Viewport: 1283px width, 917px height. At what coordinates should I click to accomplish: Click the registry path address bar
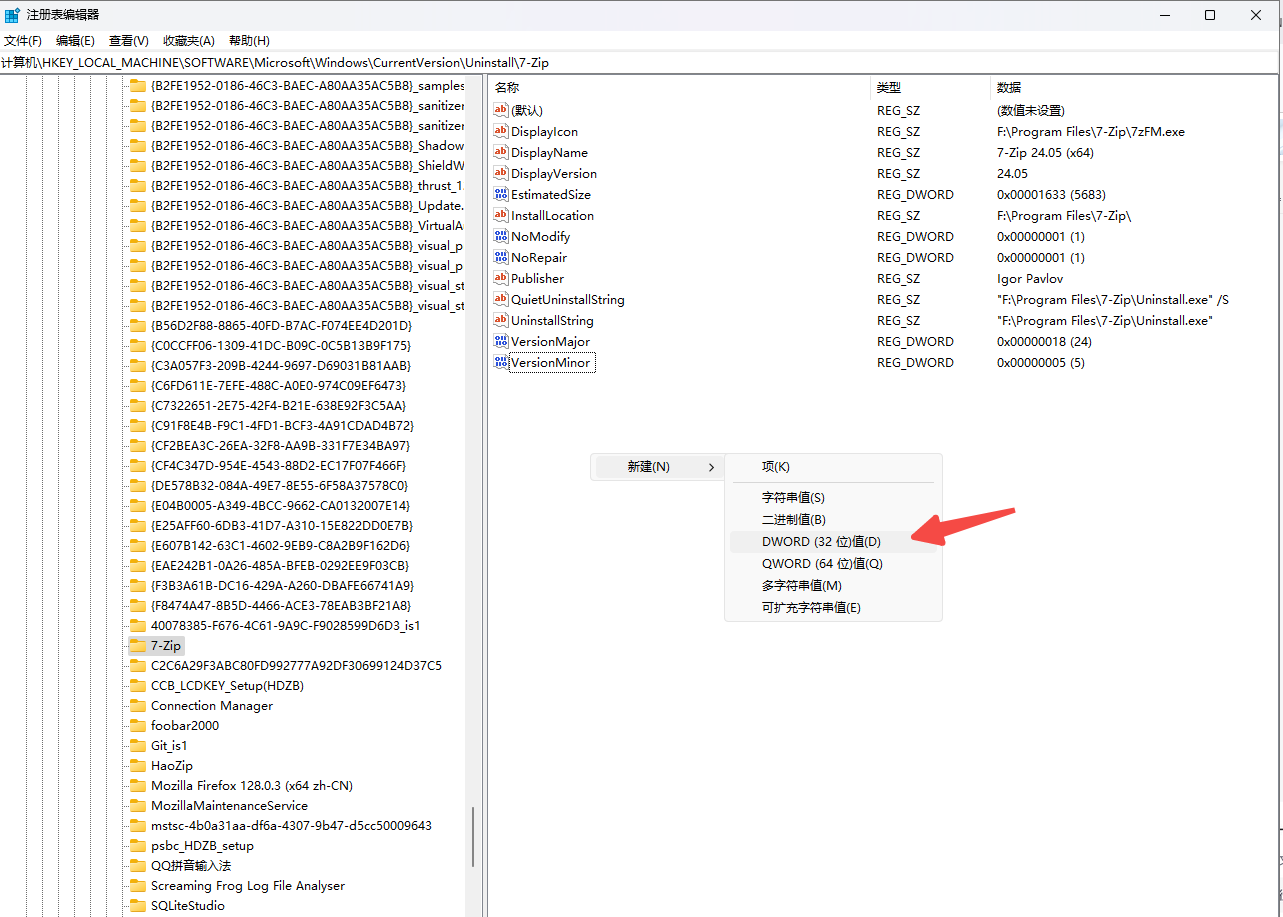(640, 63)
